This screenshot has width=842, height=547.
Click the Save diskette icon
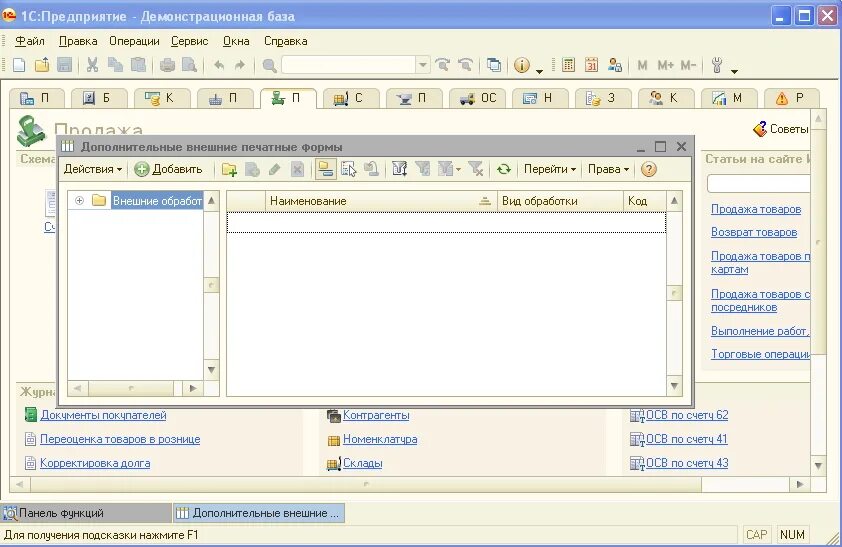pyautogui.click(x=64, y=65)
